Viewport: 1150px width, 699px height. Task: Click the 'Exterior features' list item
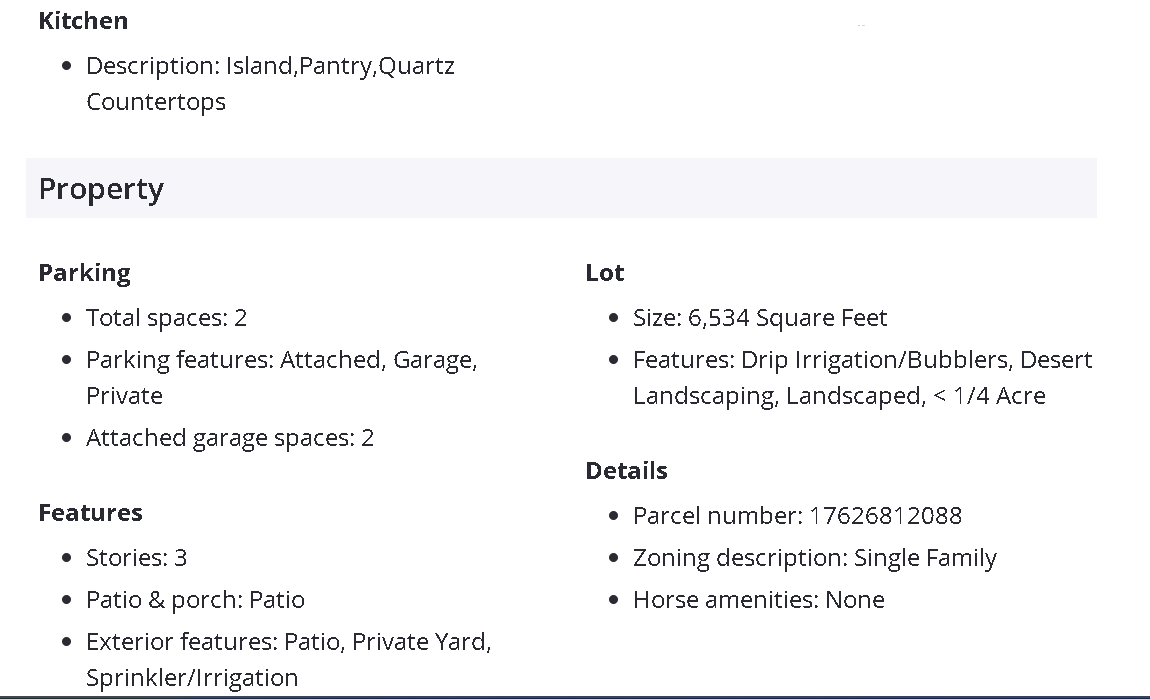coord(288,642)
